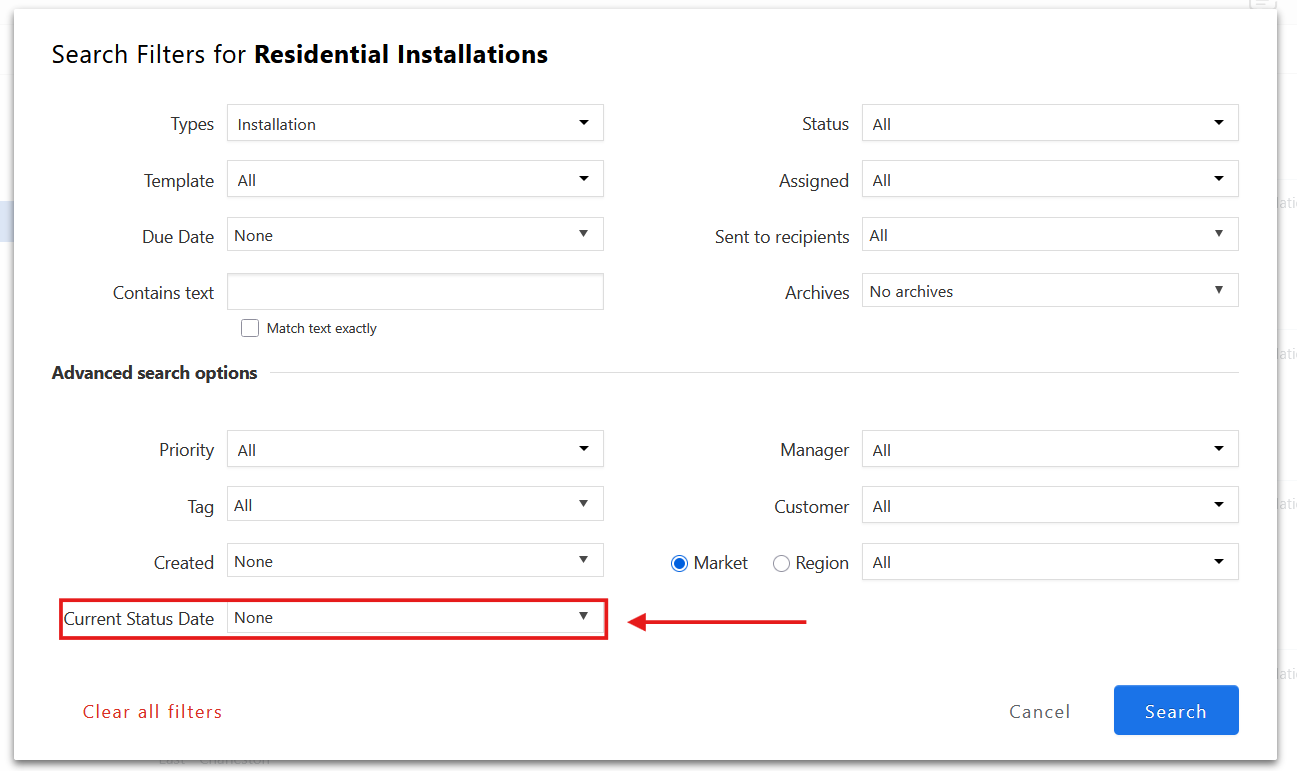This screenshot has width=1297, height=771.
Task: Select the Market radio button
Action: tap(680, 563)
